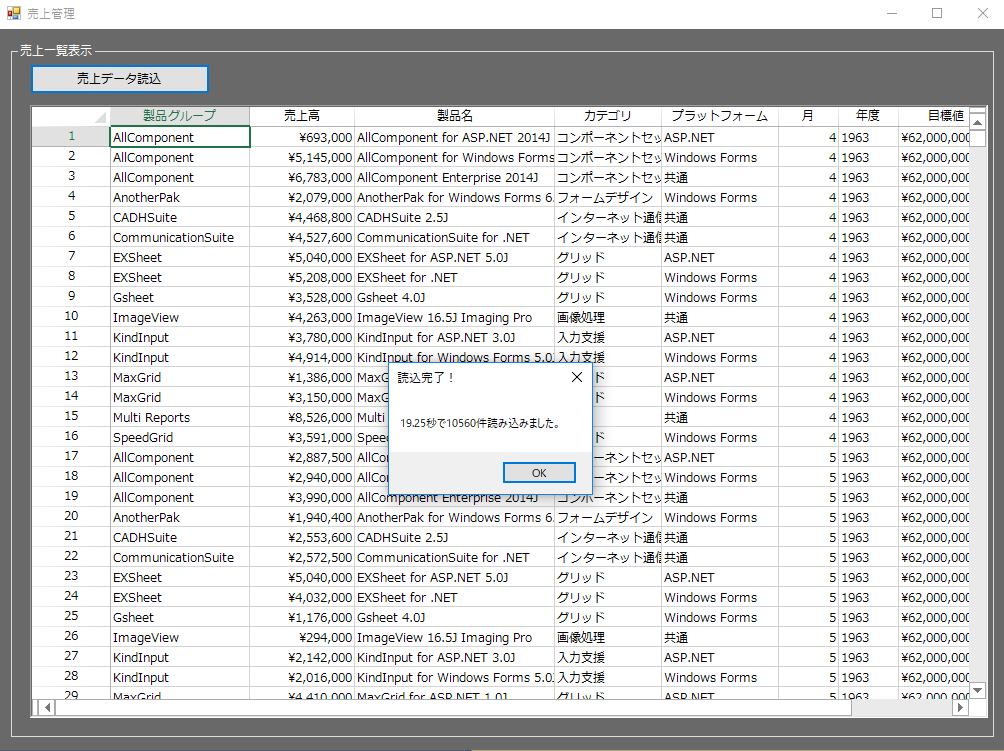This screenshot has height=751, width=1004.
Task: Select row header 28
Action: pyautogui.click(x=71, y=676)
